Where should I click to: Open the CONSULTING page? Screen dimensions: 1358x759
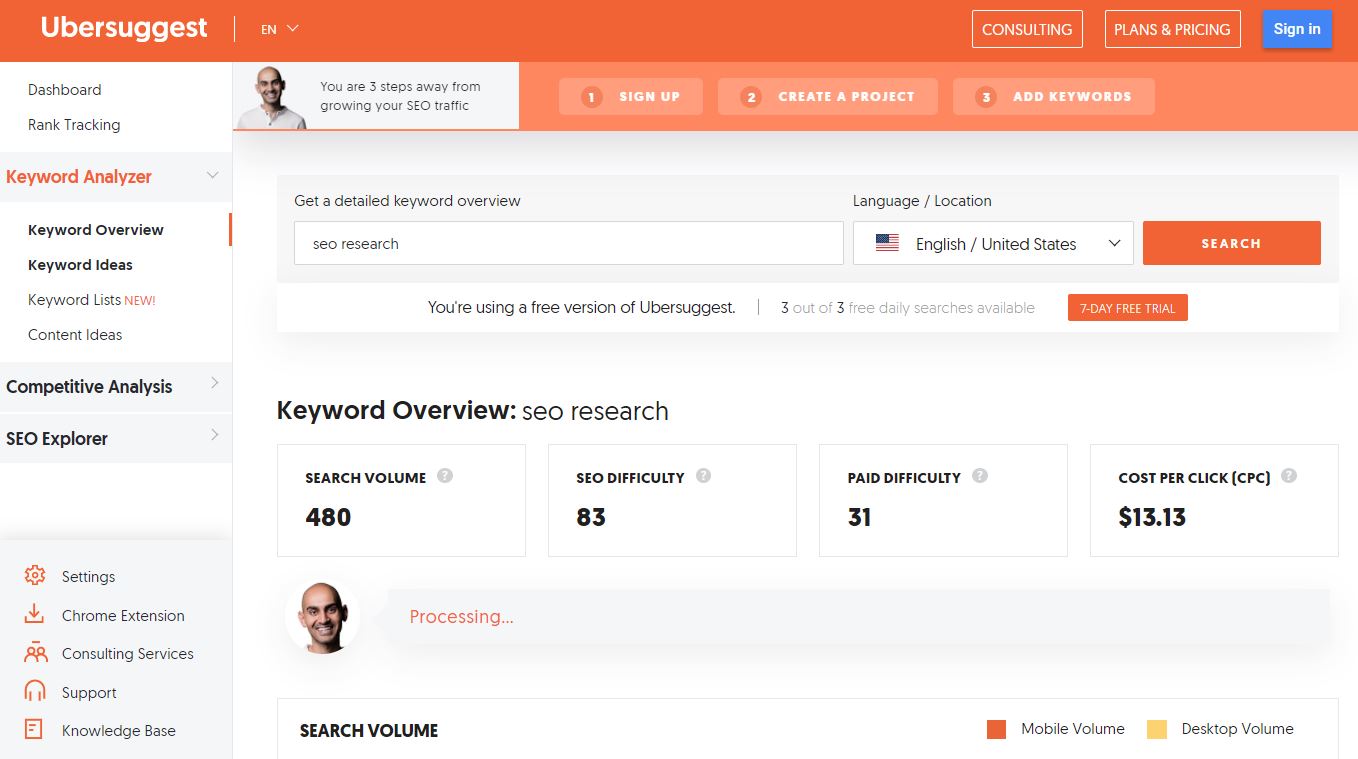[x=1027, y=29]
